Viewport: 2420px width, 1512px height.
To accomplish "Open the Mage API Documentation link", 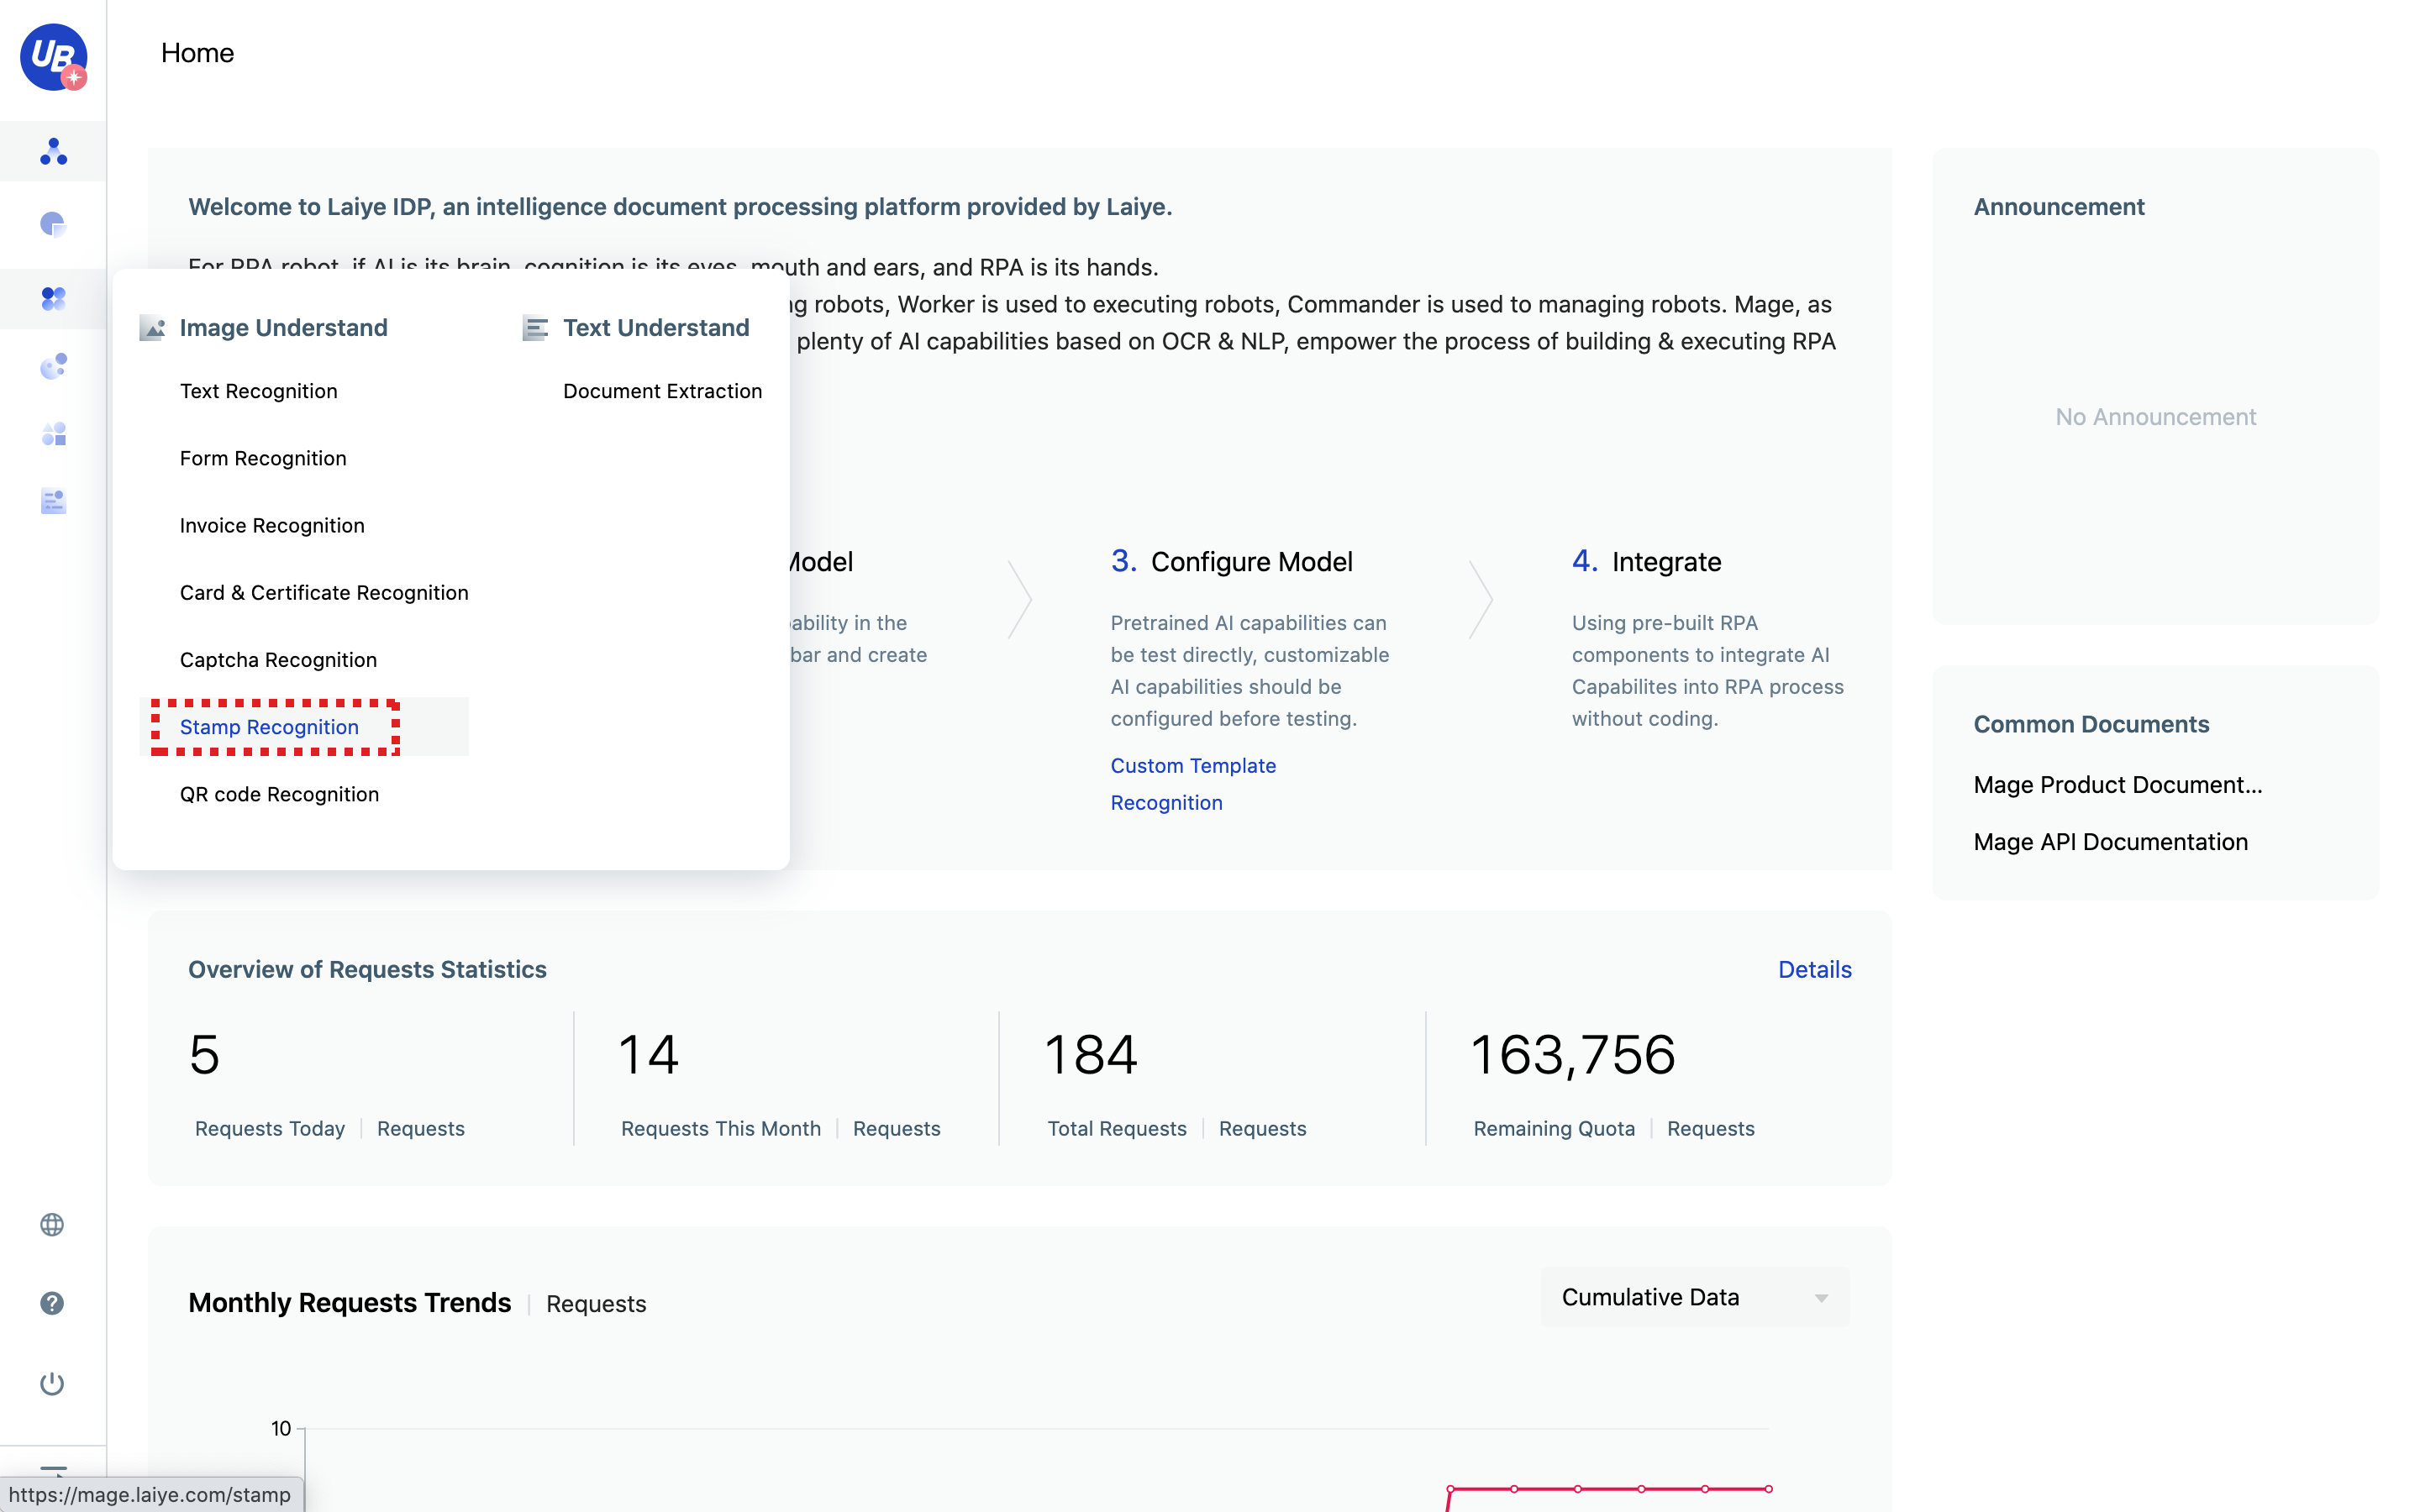I will coord(2110,842).
